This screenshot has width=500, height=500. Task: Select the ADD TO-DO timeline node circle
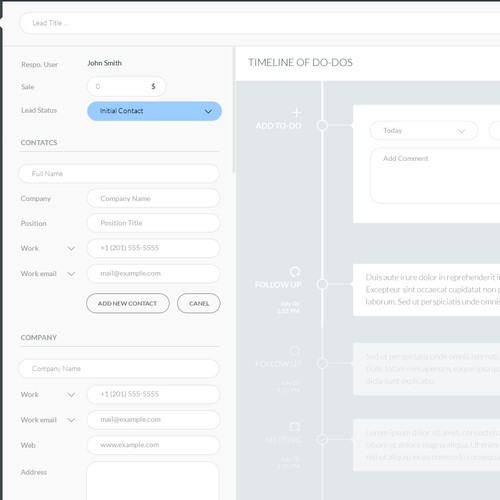pyautogui.click(x=322, y=126)
